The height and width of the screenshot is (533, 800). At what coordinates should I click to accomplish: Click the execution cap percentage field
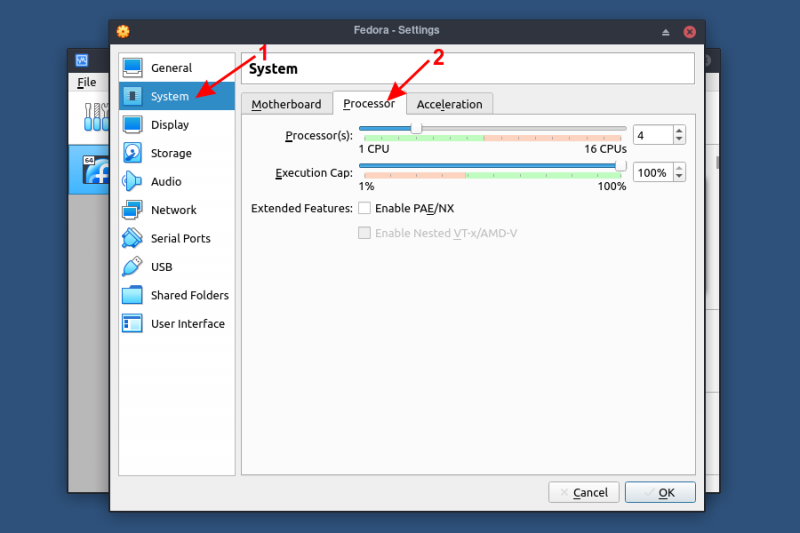pyautogui.click(x=654, y=172)
